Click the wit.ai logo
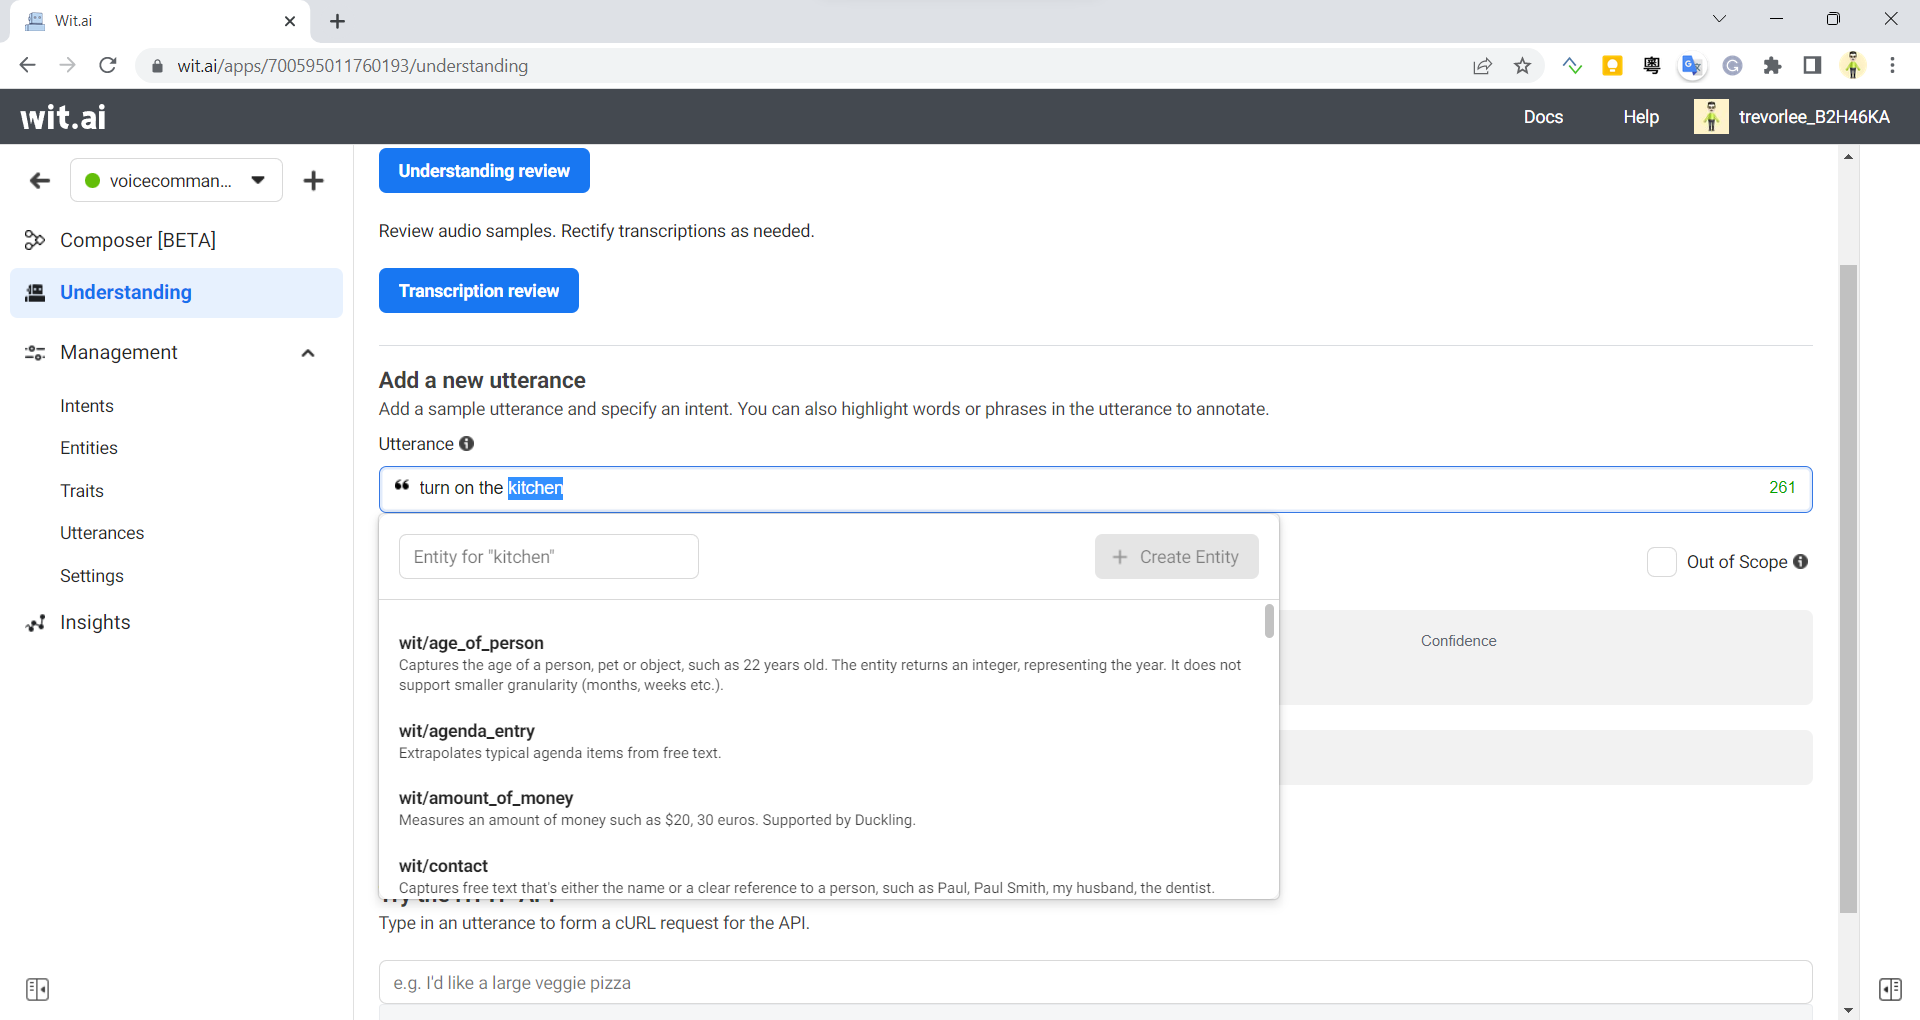The image size is (1920, 1020). coord(62,116)
